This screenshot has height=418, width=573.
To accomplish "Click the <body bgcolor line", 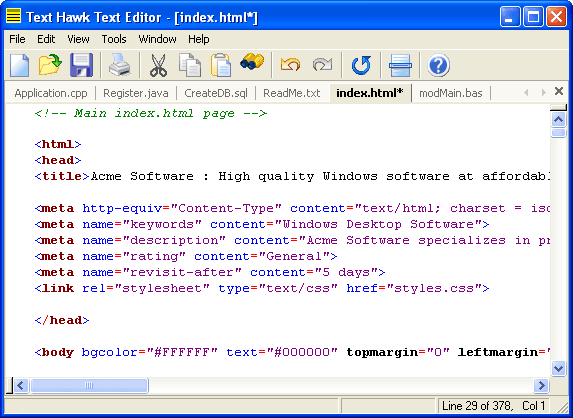I will [292, 352].
